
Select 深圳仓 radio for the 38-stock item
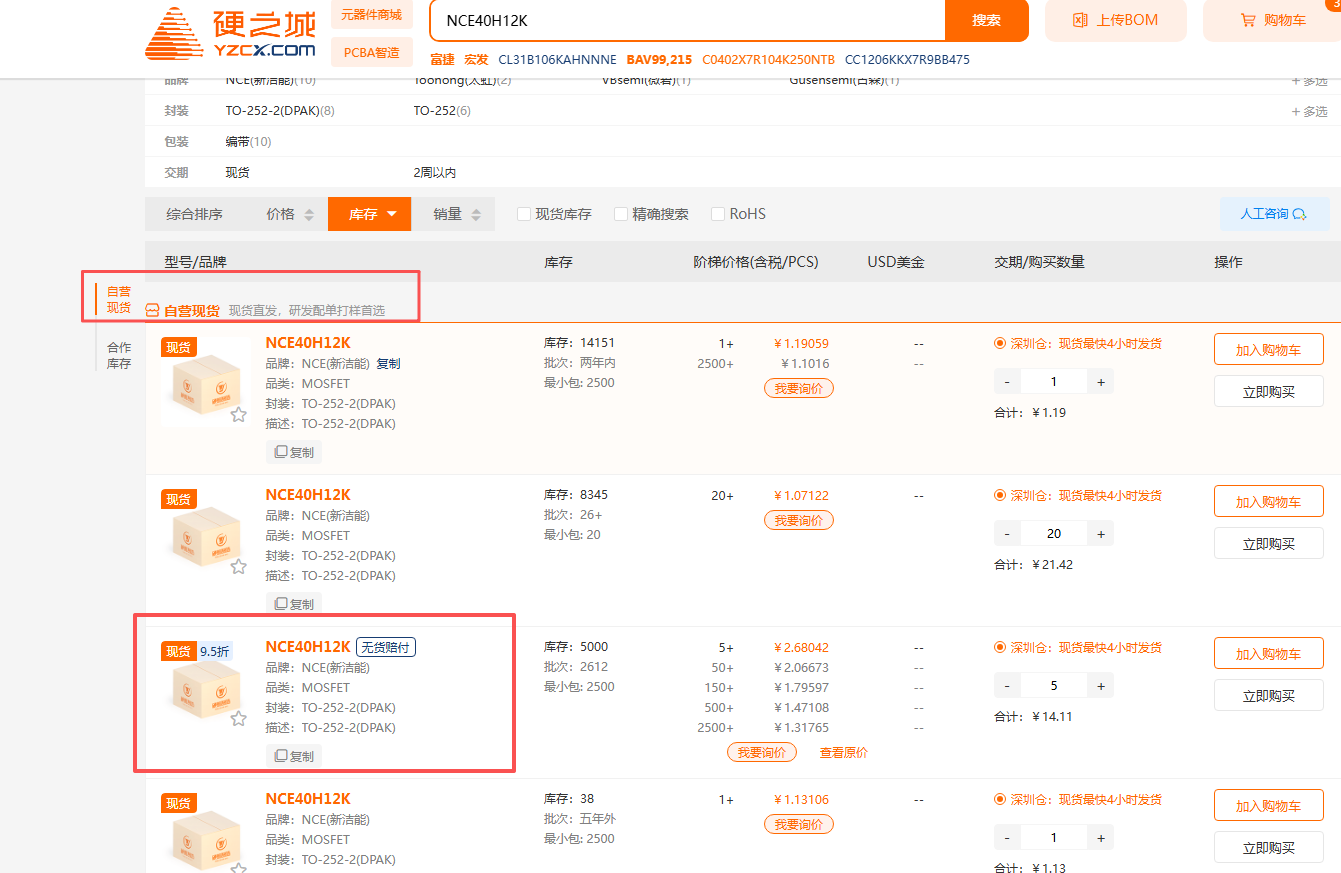click(x=1000, y=799)
